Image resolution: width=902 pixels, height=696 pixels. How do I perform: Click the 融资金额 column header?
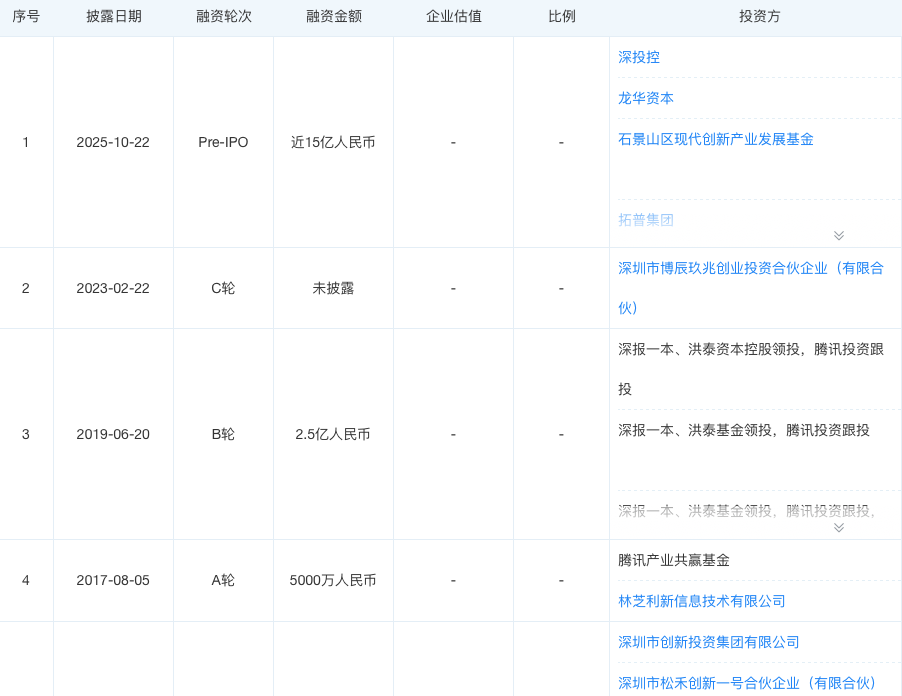[x=333, y=16]
